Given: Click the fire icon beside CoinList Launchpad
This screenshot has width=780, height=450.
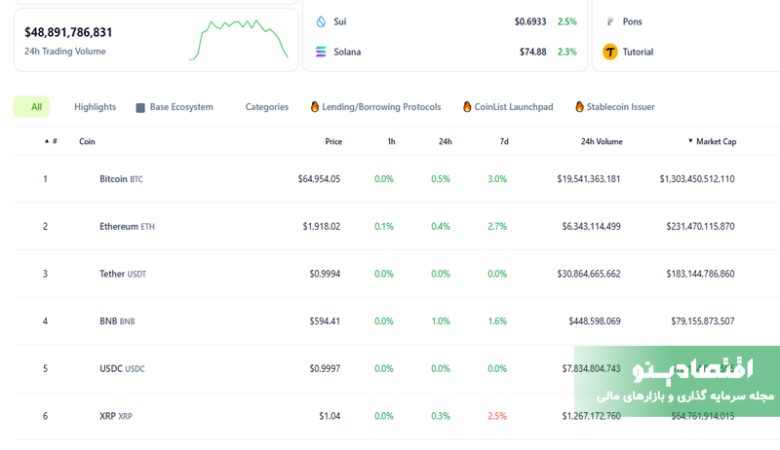Looking at the screenshot, I should (x=467, y=106).
